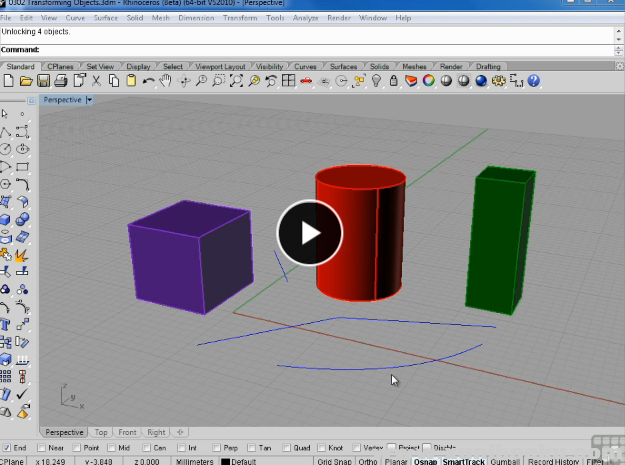Click the Default layer color swatch

point(225,461)
